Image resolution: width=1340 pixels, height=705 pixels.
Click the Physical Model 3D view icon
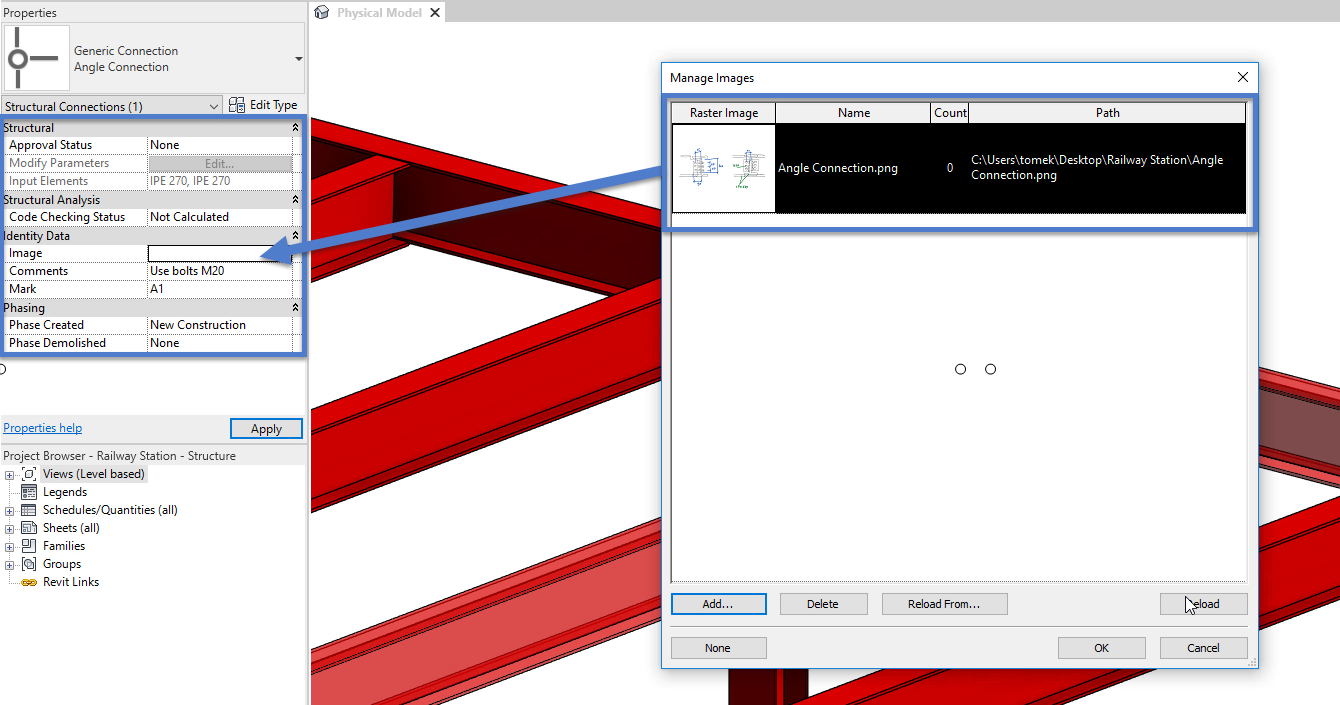(322, 12)
